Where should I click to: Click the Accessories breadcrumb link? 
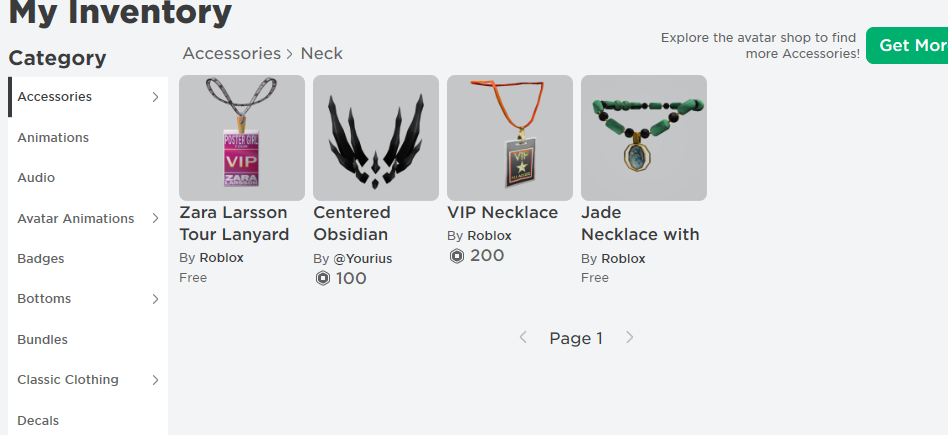point(231,54)
